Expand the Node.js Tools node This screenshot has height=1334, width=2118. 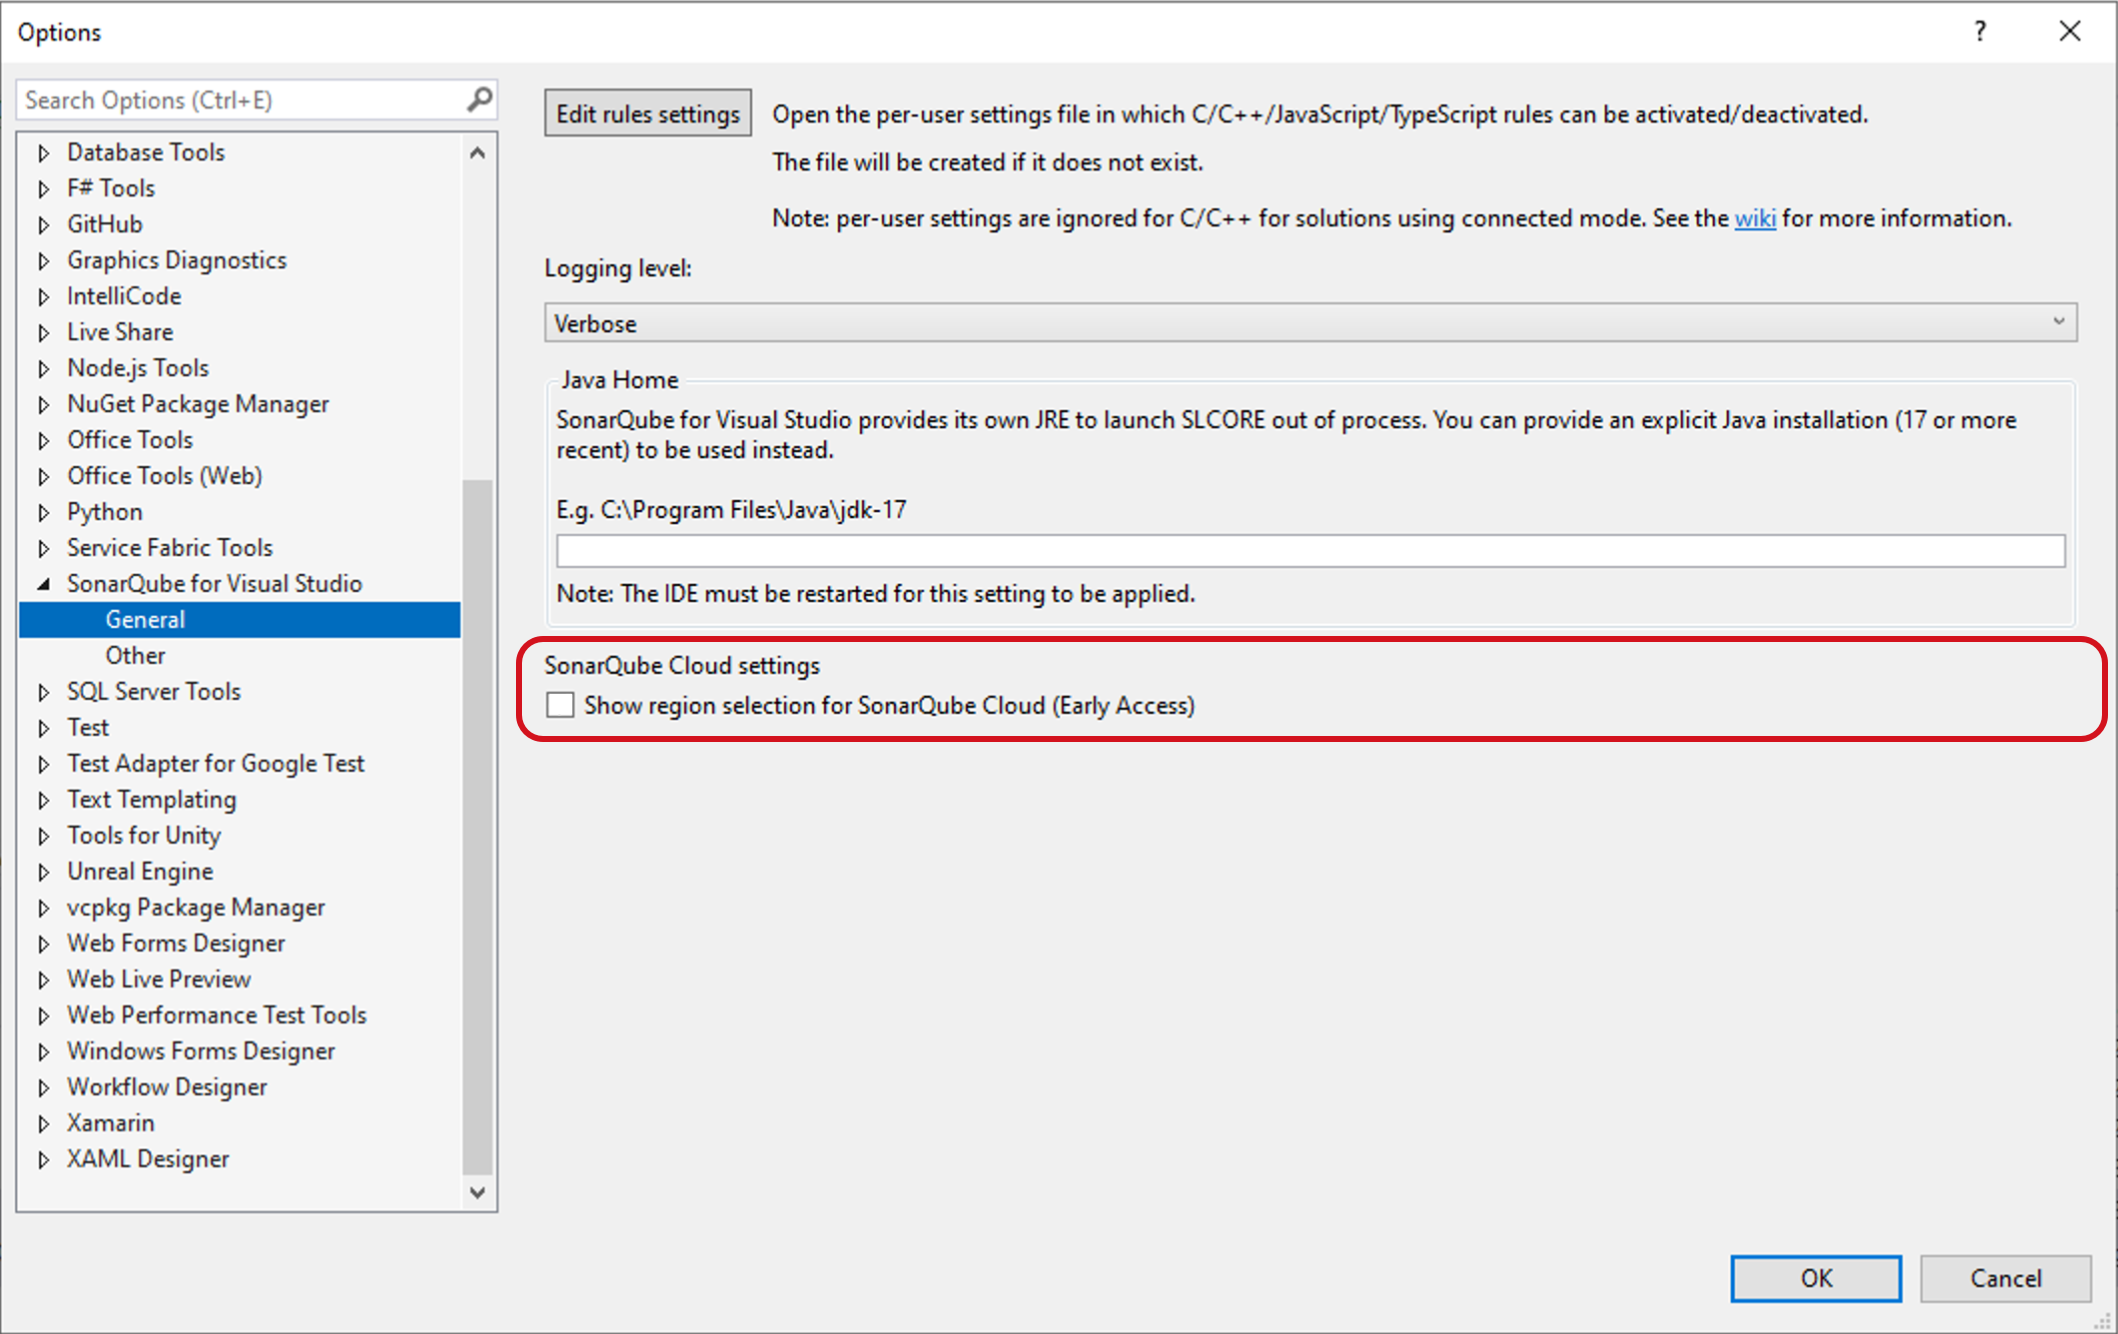point(43,369)
